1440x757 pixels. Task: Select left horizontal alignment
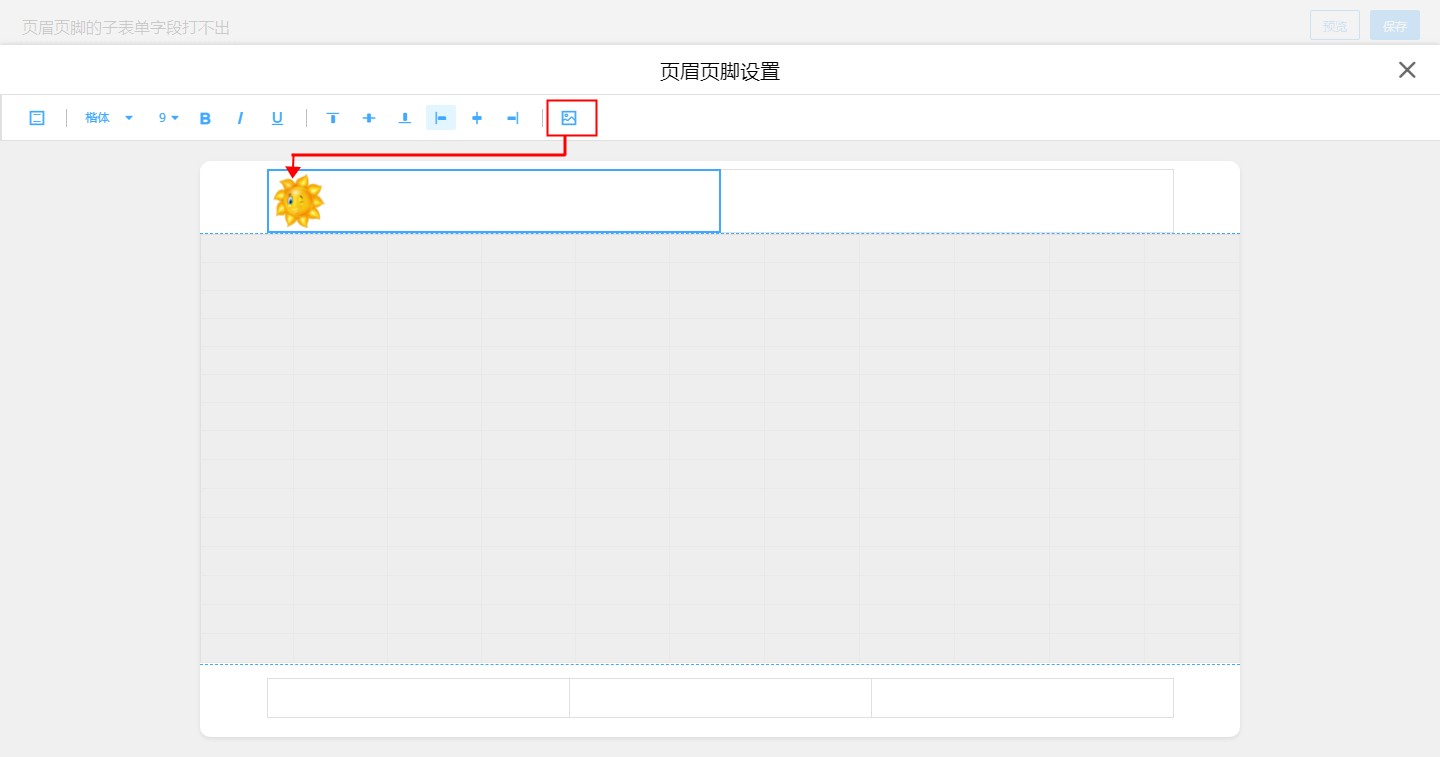coord(441,118)
